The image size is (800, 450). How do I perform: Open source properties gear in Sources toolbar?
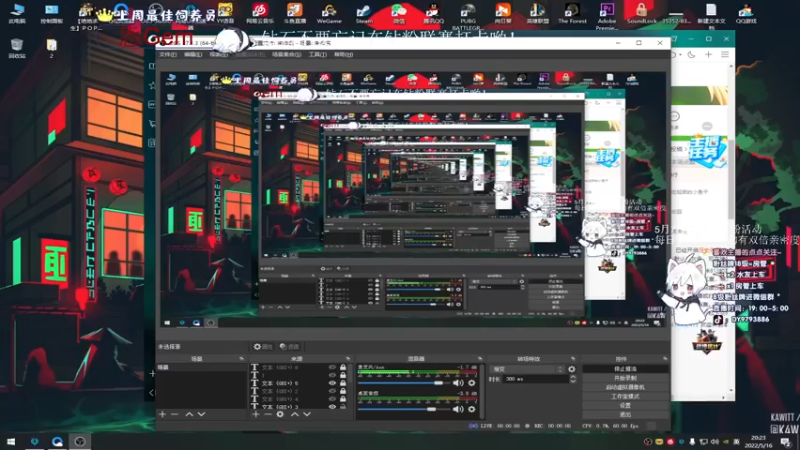click(280, 414)
